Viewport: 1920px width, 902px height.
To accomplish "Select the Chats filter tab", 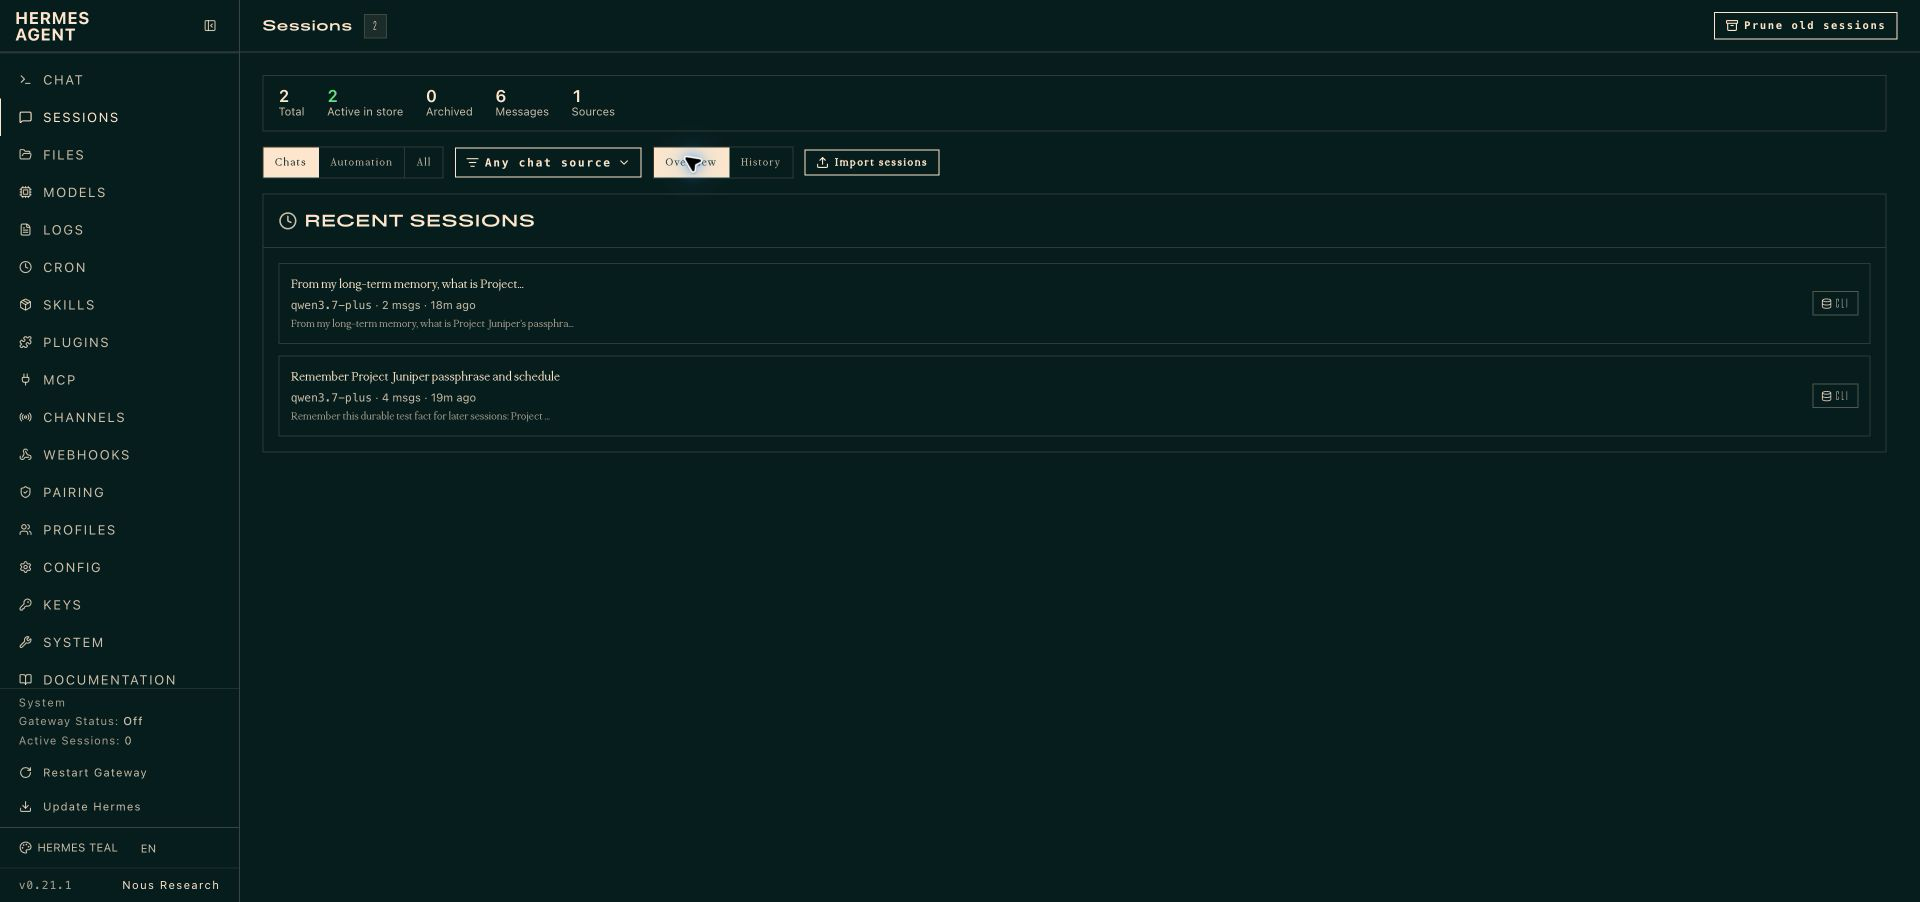I will [x=291, y=162].
